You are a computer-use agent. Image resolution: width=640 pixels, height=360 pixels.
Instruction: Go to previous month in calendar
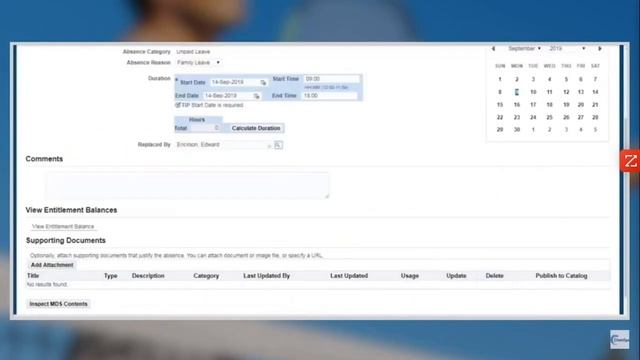493,49
